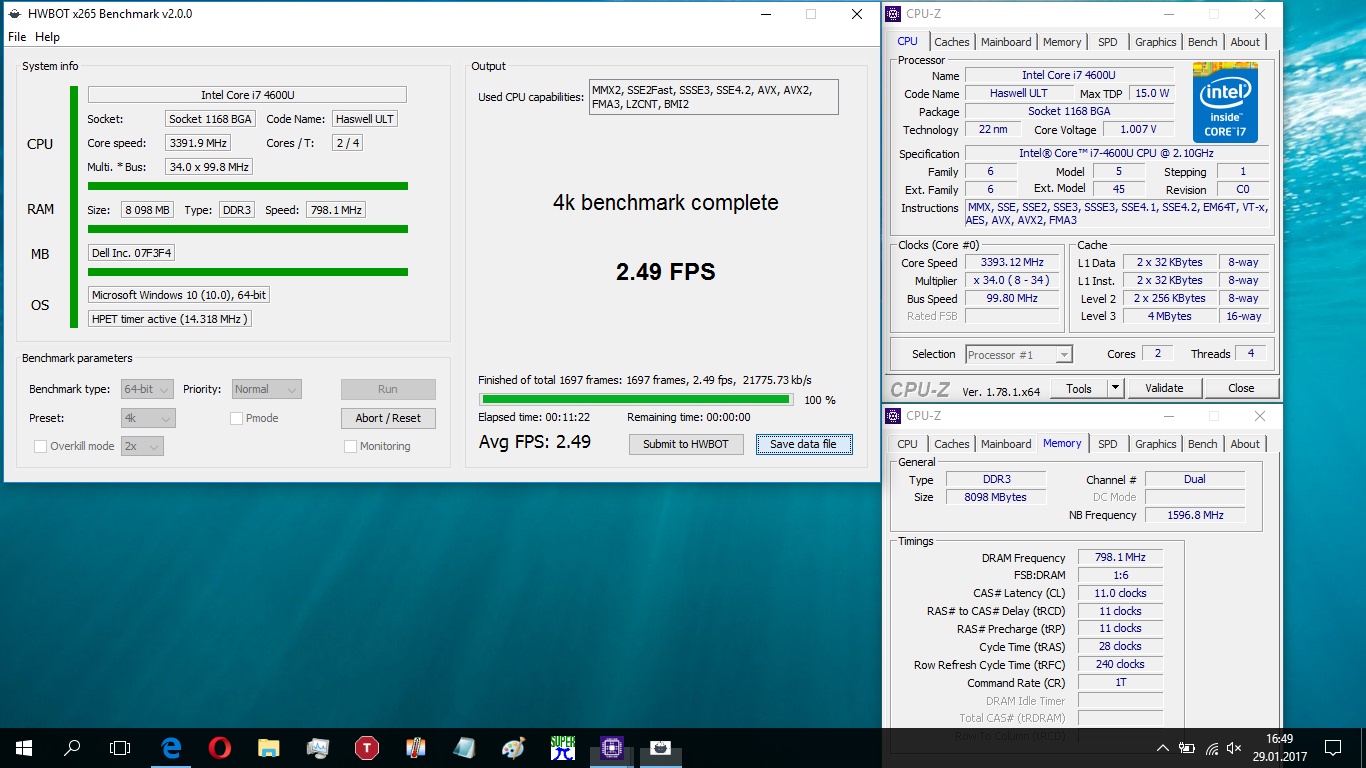This screenshot has width=1366, height=768.
Task: Open the Paint palette app on taskbar
Action: [513, 747]
